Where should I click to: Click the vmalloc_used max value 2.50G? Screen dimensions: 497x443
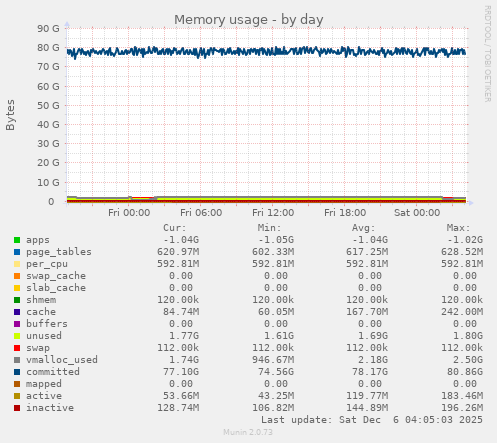coord(468,360)
